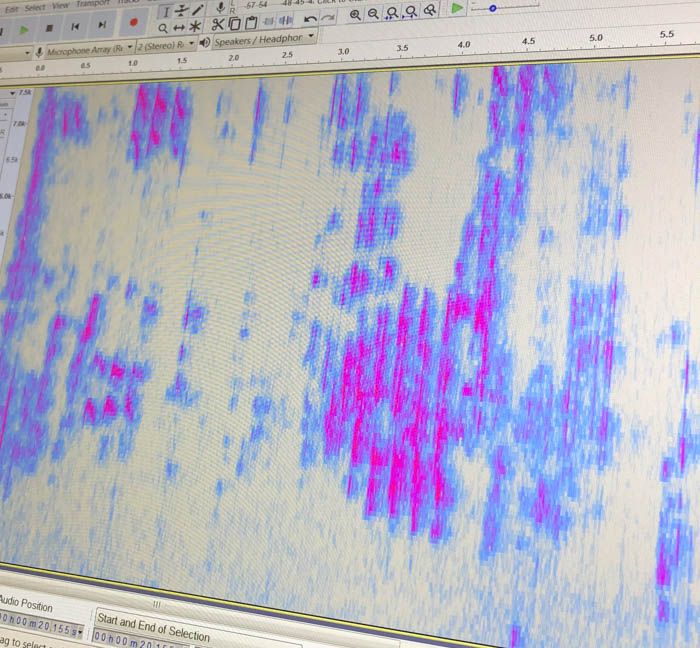Skip to the end of the track
700x648 pixels.
pyautogui.click(x=102, y=25)
